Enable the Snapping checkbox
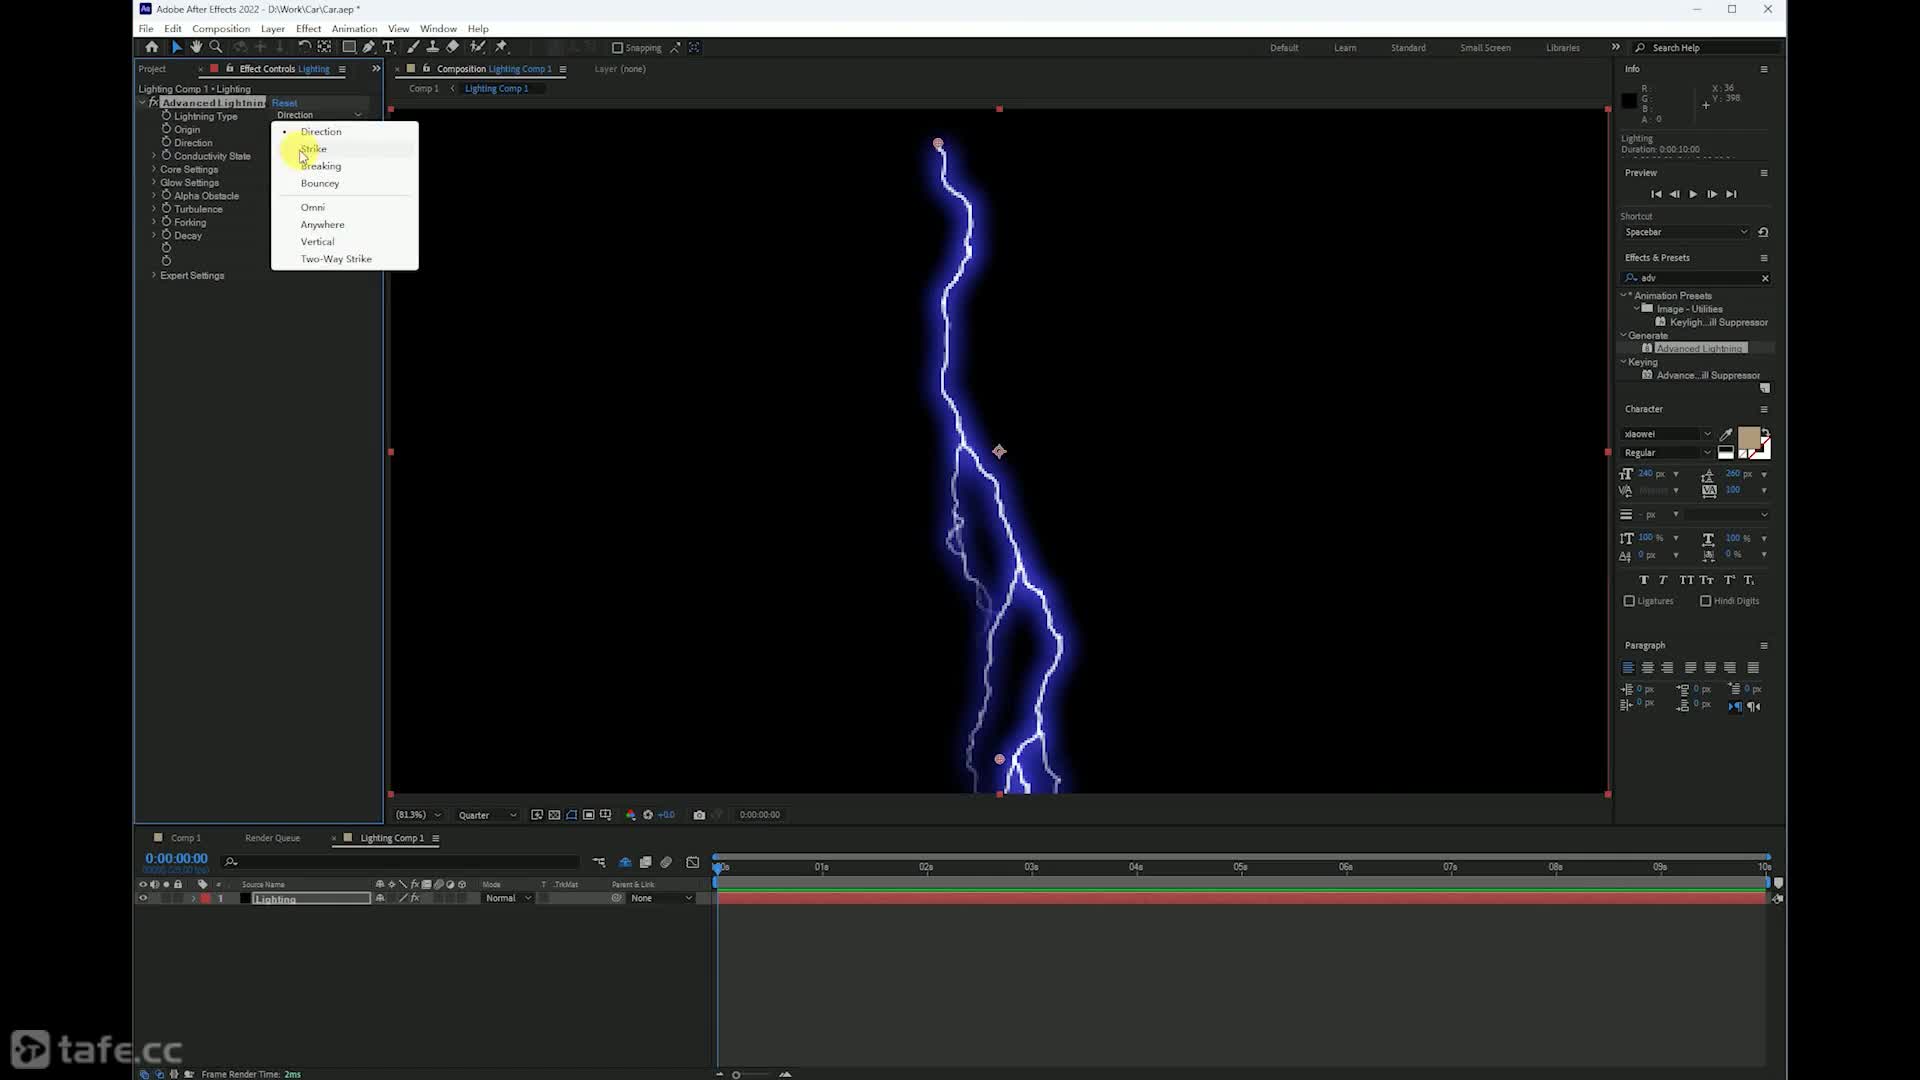 pos(617,48)
